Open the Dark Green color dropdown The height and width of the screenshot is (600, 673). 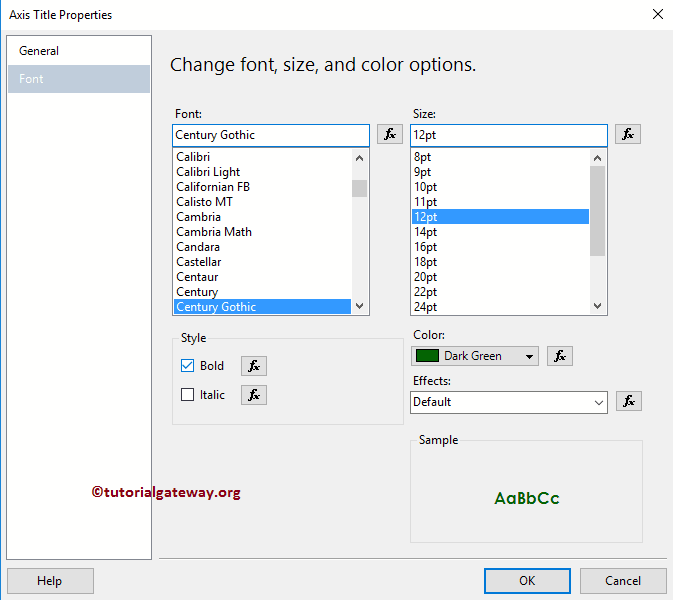pos(475,356)
